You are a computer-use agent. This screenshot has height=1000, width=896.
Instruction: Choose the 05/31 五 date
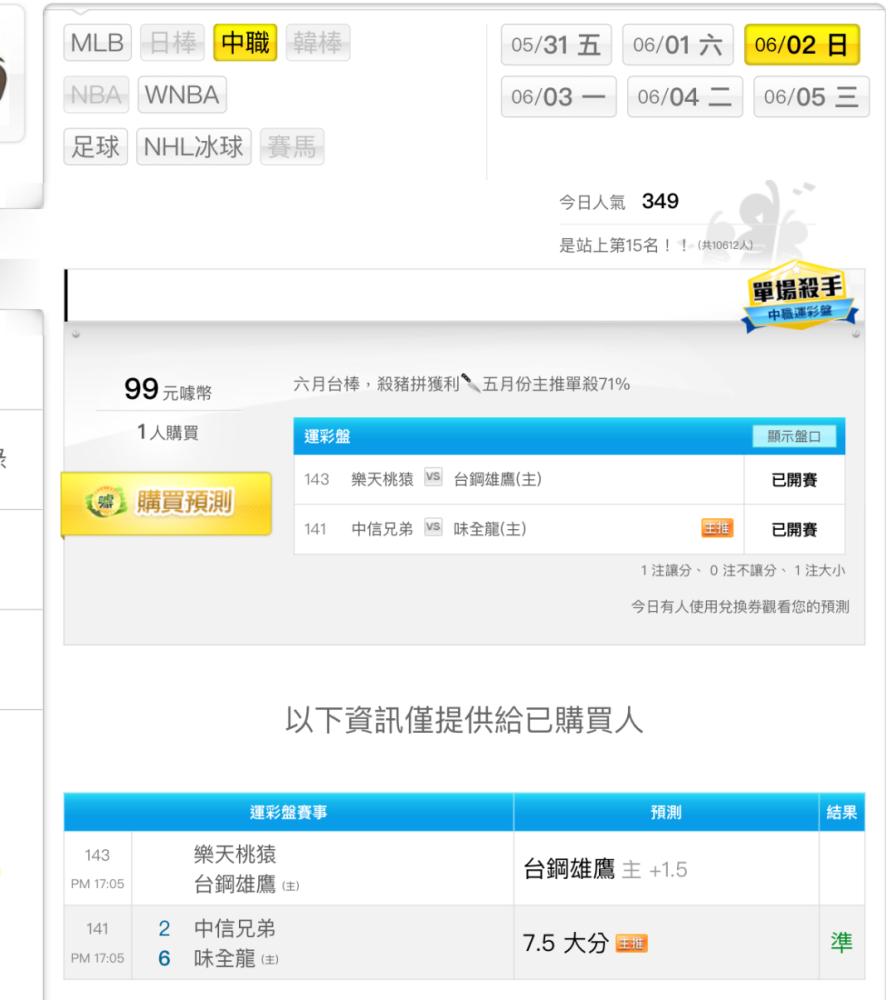pos(556,45)
